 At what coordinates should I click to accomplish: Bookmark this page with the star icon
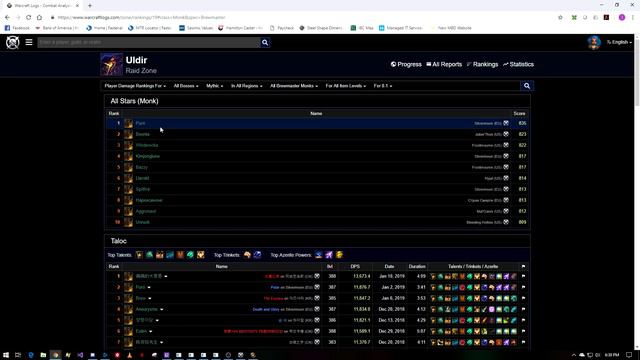click(560, 18)
